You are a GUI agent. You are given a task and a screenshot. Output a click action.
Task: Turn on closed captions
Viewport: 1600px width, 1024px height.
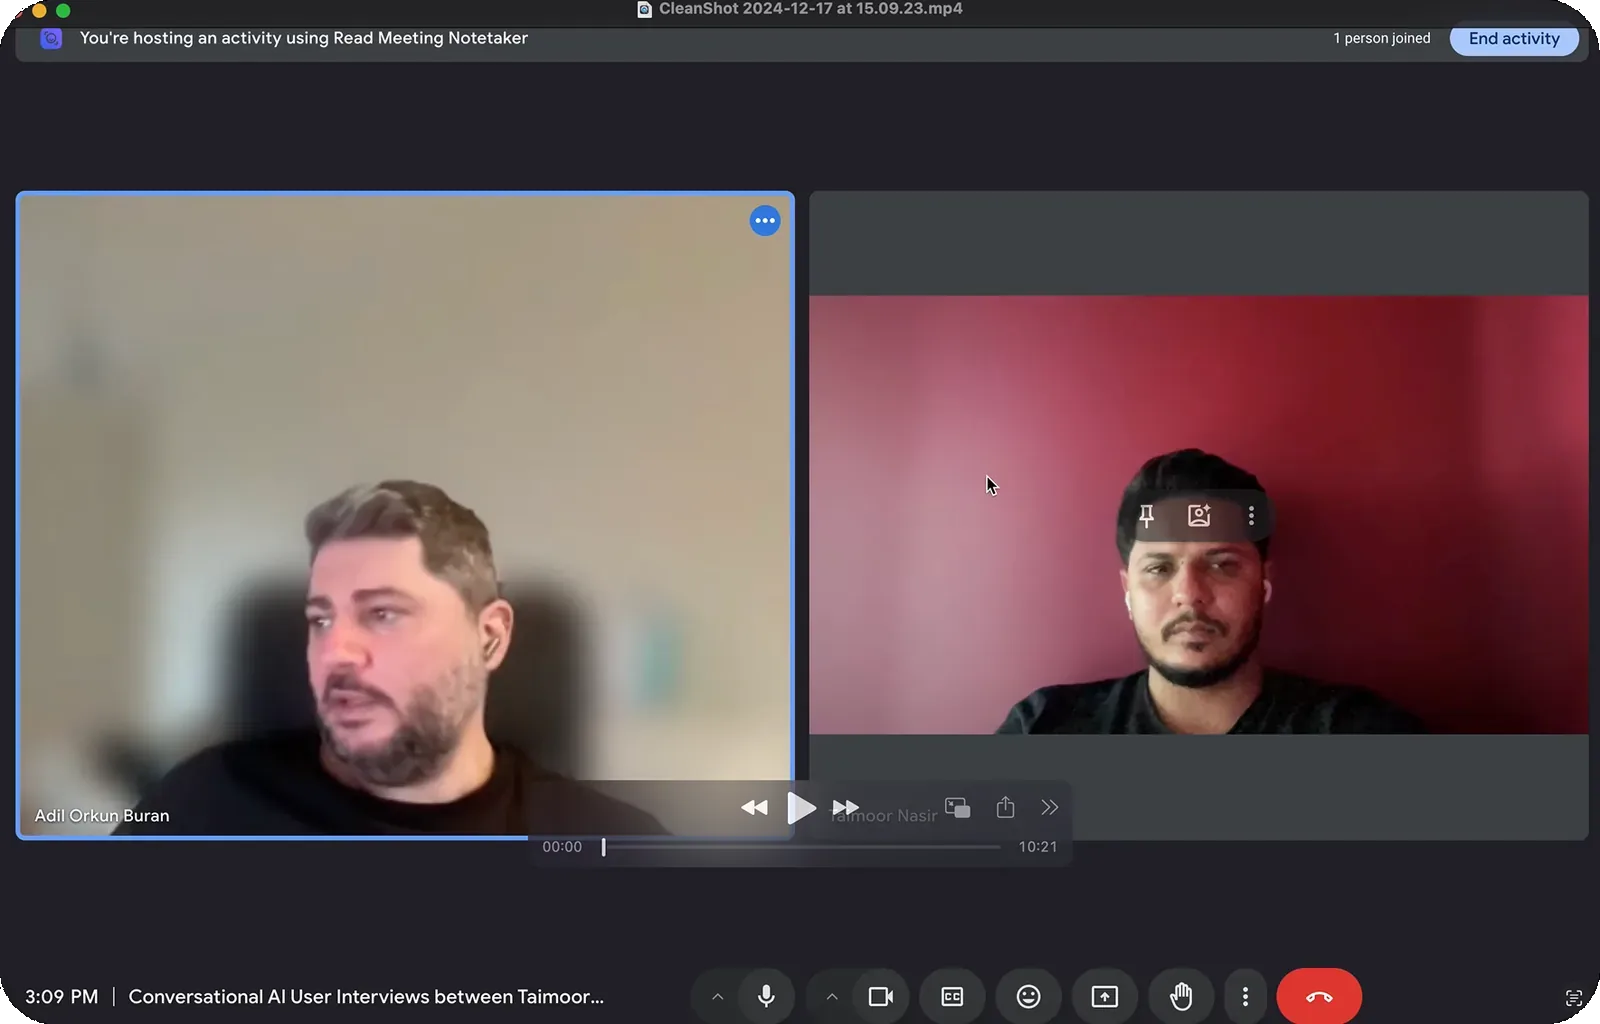[x=952, y=996]
